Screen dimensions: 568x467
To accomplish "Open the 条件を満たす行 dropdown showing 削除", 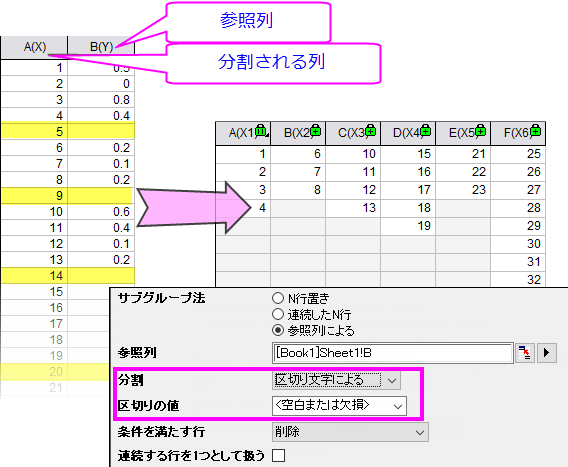I will pos(350,432).
